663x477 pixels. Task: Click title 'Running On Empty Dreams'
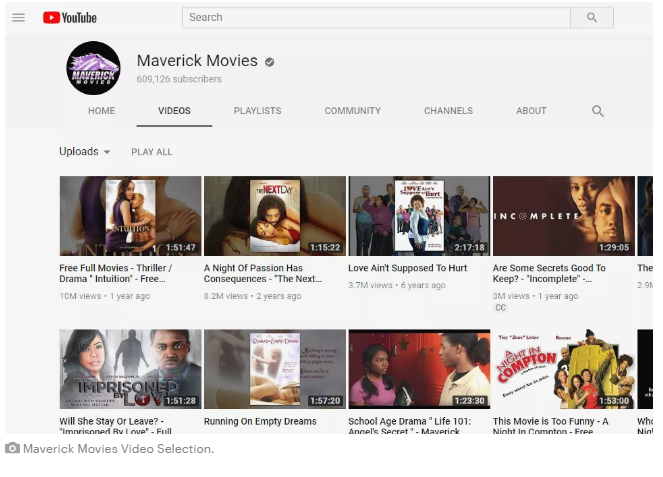click(x=260, y=422)
